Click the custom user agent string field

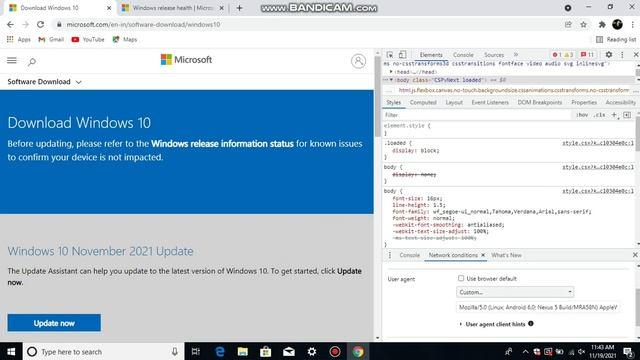tap(538, 307)
